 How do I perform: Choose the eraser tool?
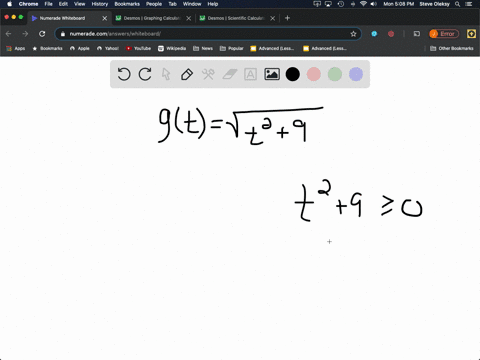click(229, 74)
